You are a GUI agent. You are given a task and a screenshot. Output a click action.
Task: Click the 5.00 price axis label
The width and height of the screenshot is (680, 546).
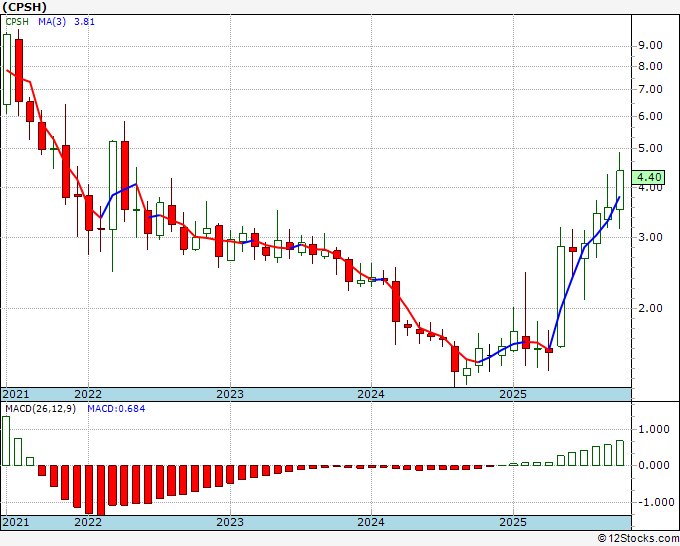click(x=650, y=148)
